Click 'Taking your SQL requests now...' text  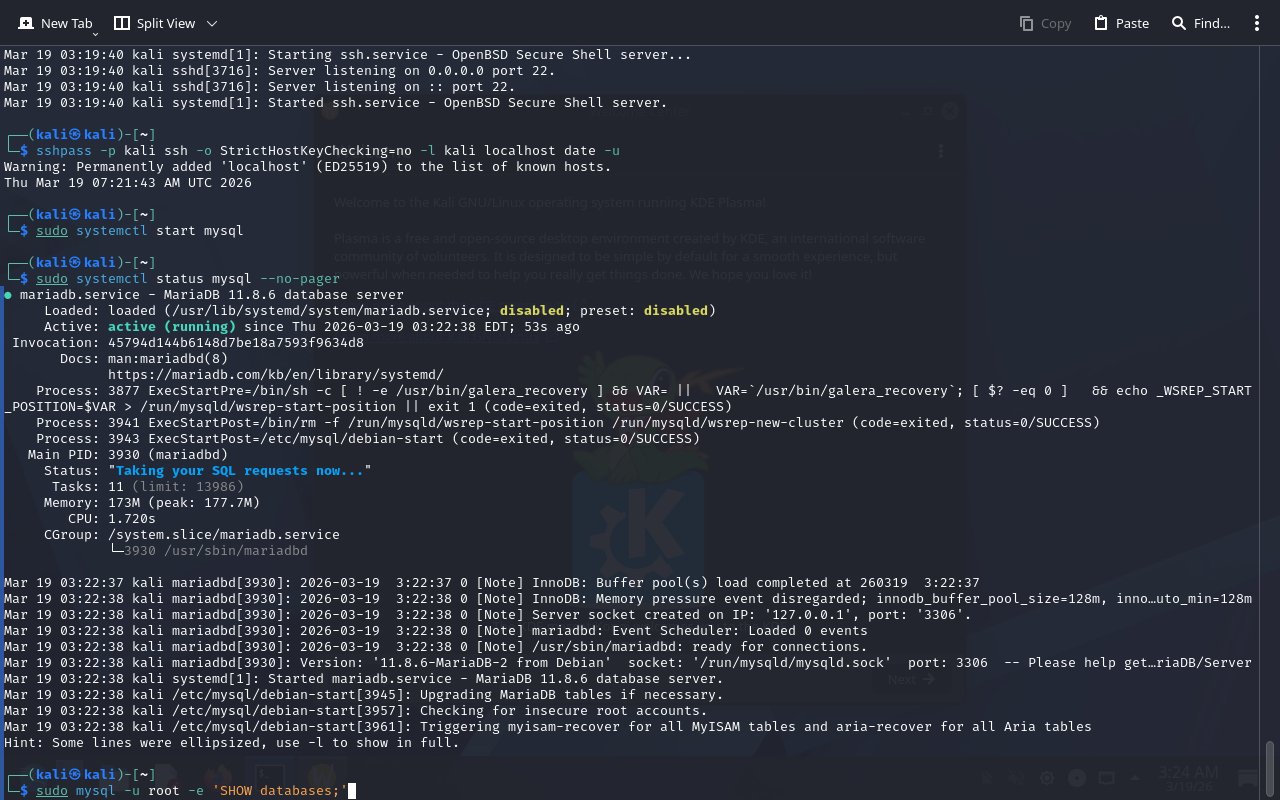pyautogui.click(x=239, y=471)
